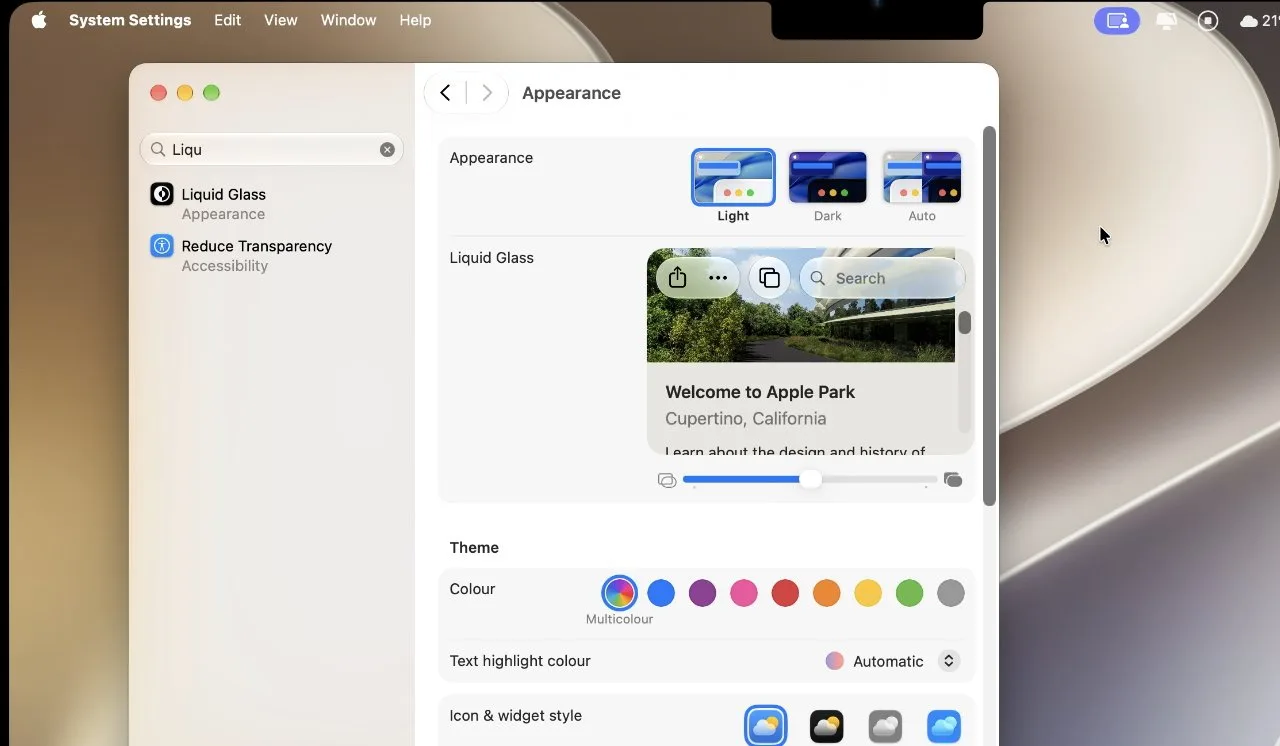Select the default icon & widget style

pyautogui.click(x=766, y=726)
